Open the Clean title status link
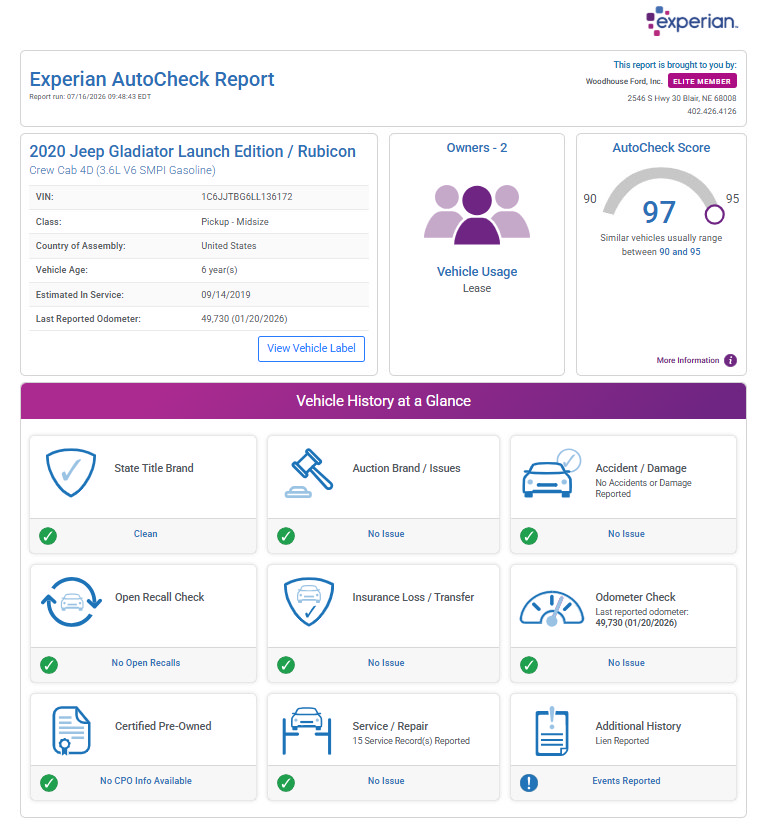This screenshot has width=765, height=824. pos(146,534)
